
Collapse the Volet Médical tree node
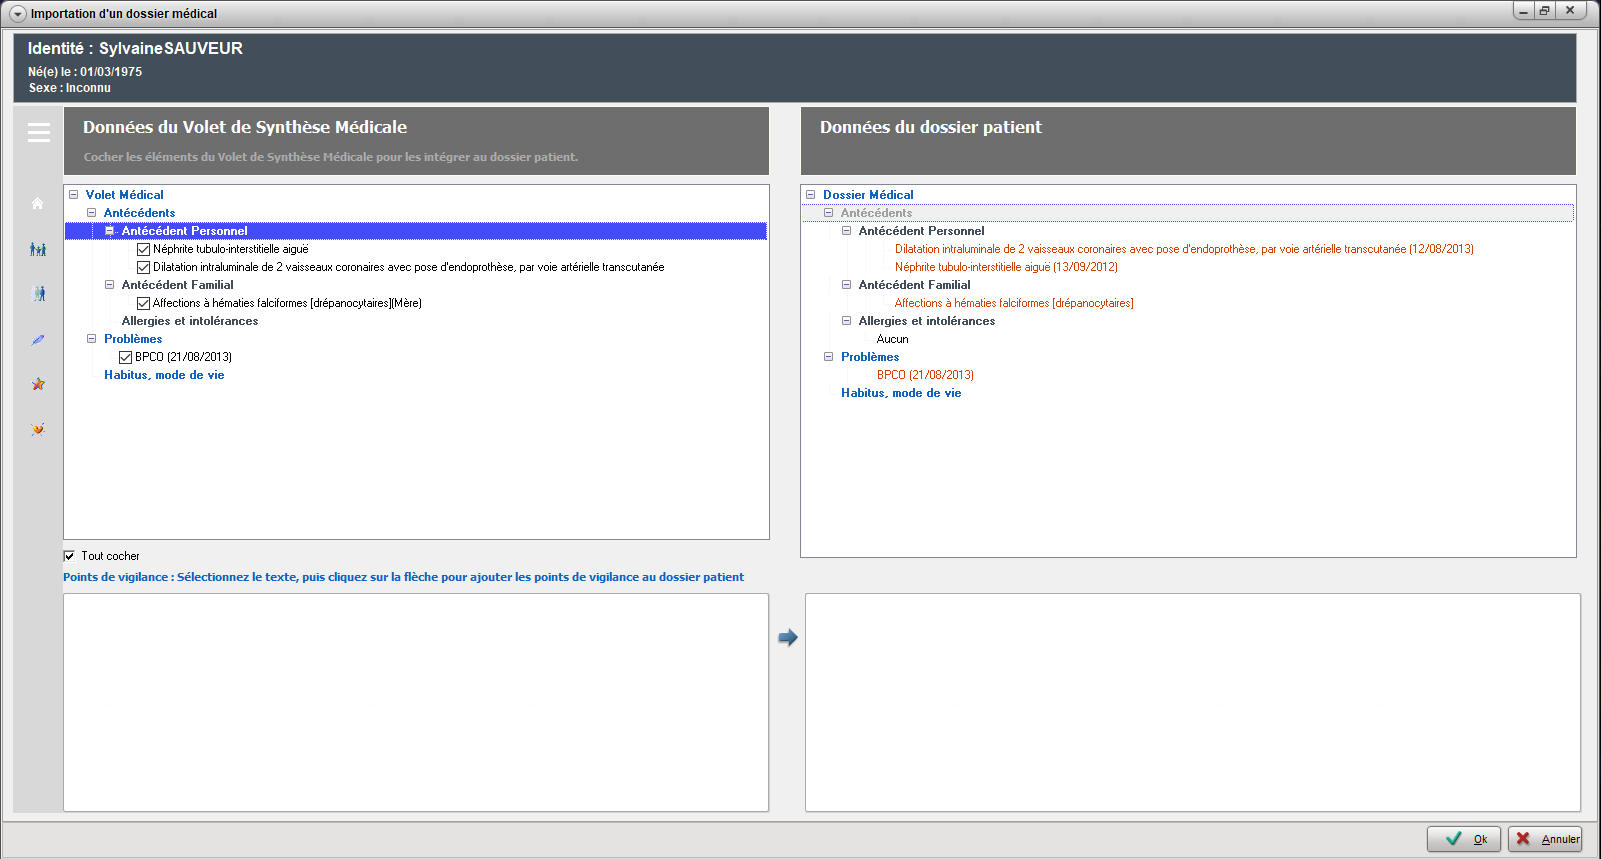pos(74,195)
